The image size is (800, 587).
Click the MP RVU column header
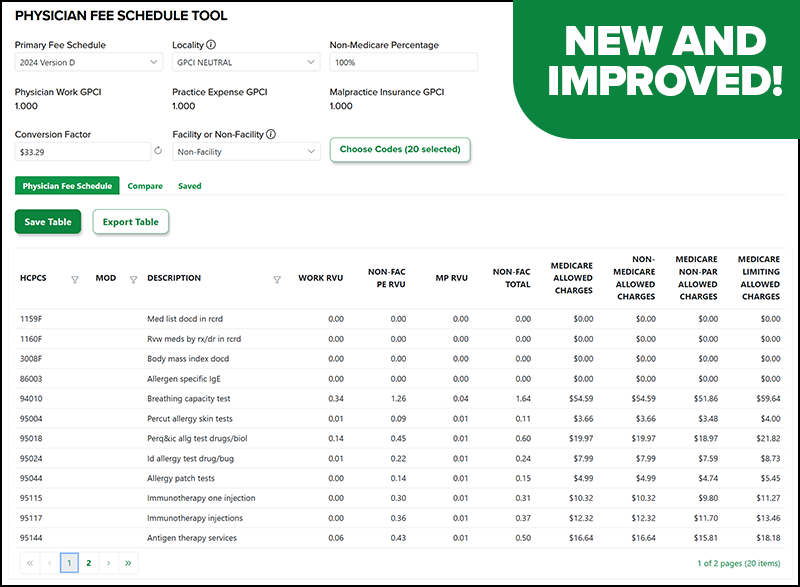click(x=452, y=278)
